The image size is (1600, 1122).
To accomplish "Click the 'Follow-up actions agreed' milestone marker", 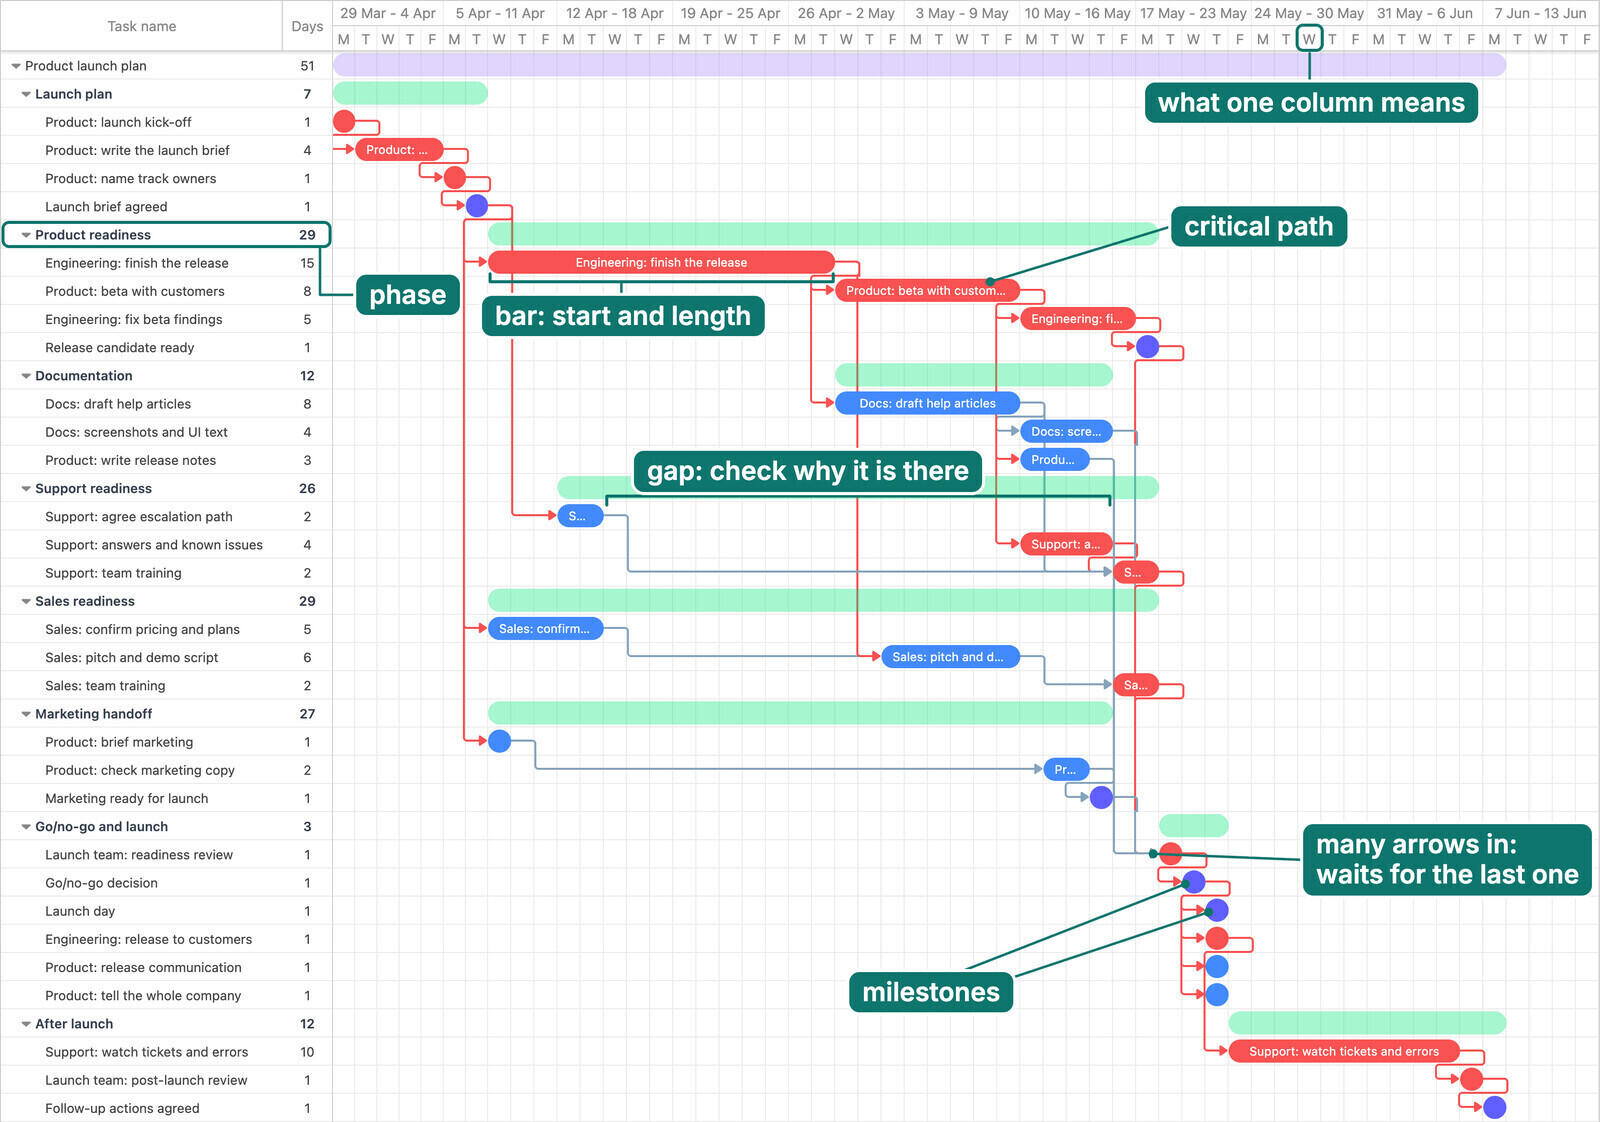I will 1495,1108.
